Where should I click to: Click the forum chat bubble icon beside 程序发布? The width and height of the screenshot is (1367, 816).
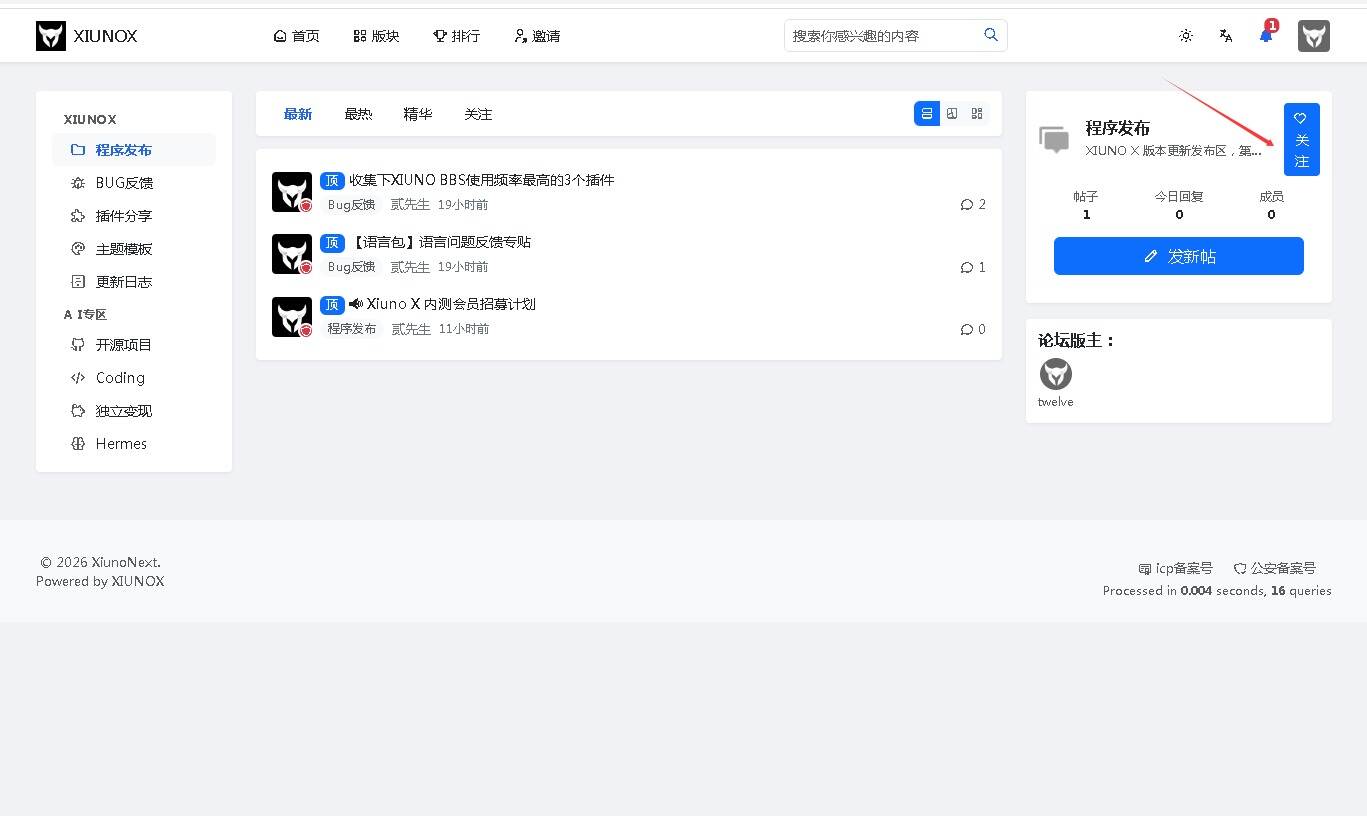[1054, 140]
